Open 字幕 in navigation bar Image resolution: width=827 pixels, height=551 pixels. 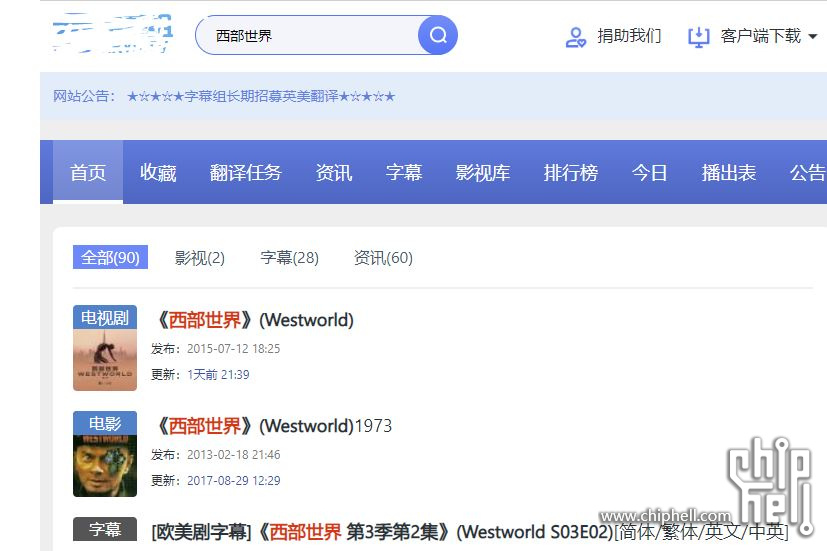[x=403, y=172]
